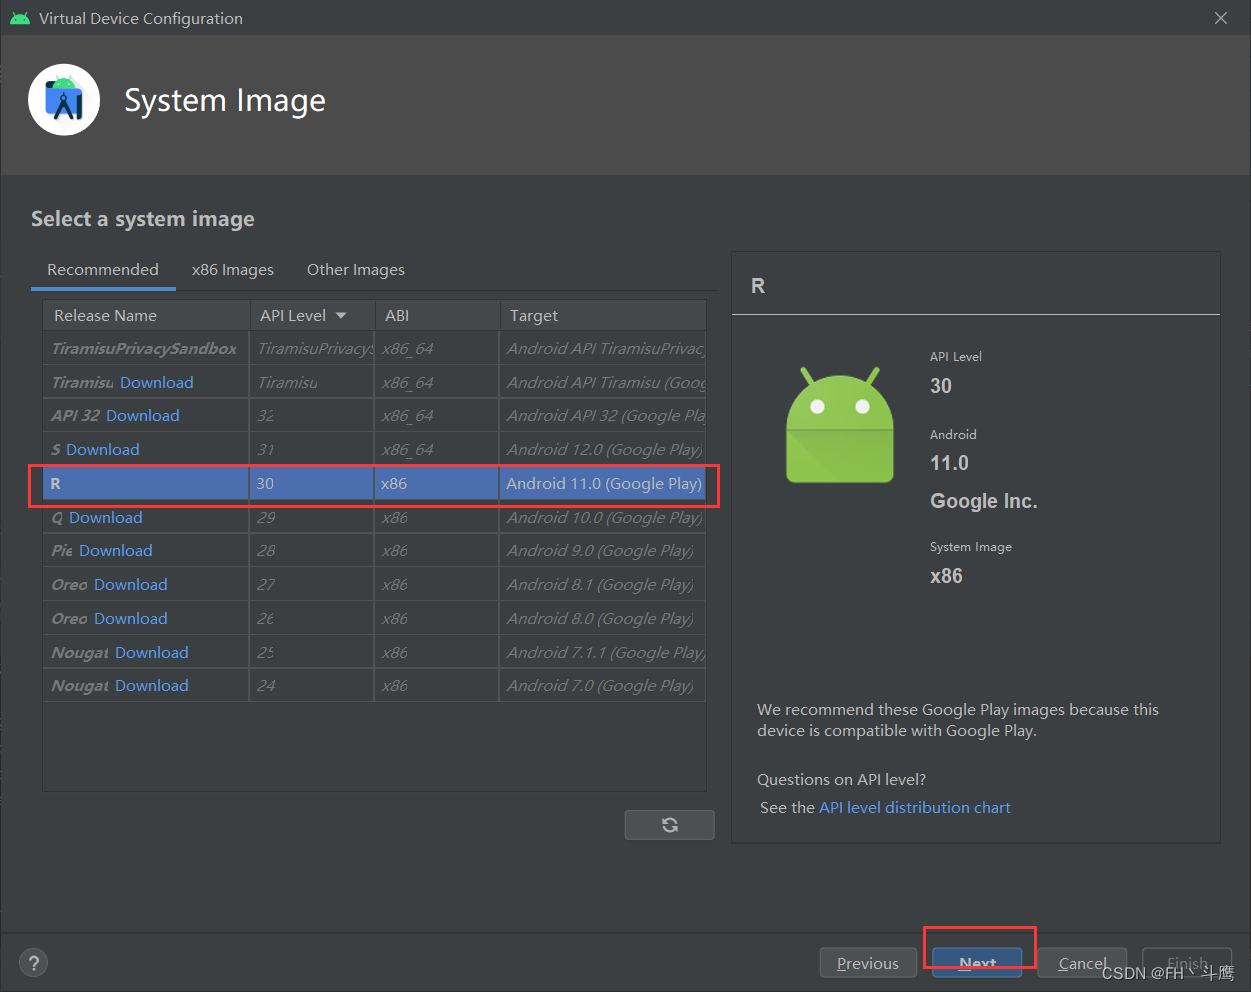This screenshot has height=992, width=1251.
Task: Click the Android 12.0 (Google Play) cell
Action: click(x=603, y=450)
